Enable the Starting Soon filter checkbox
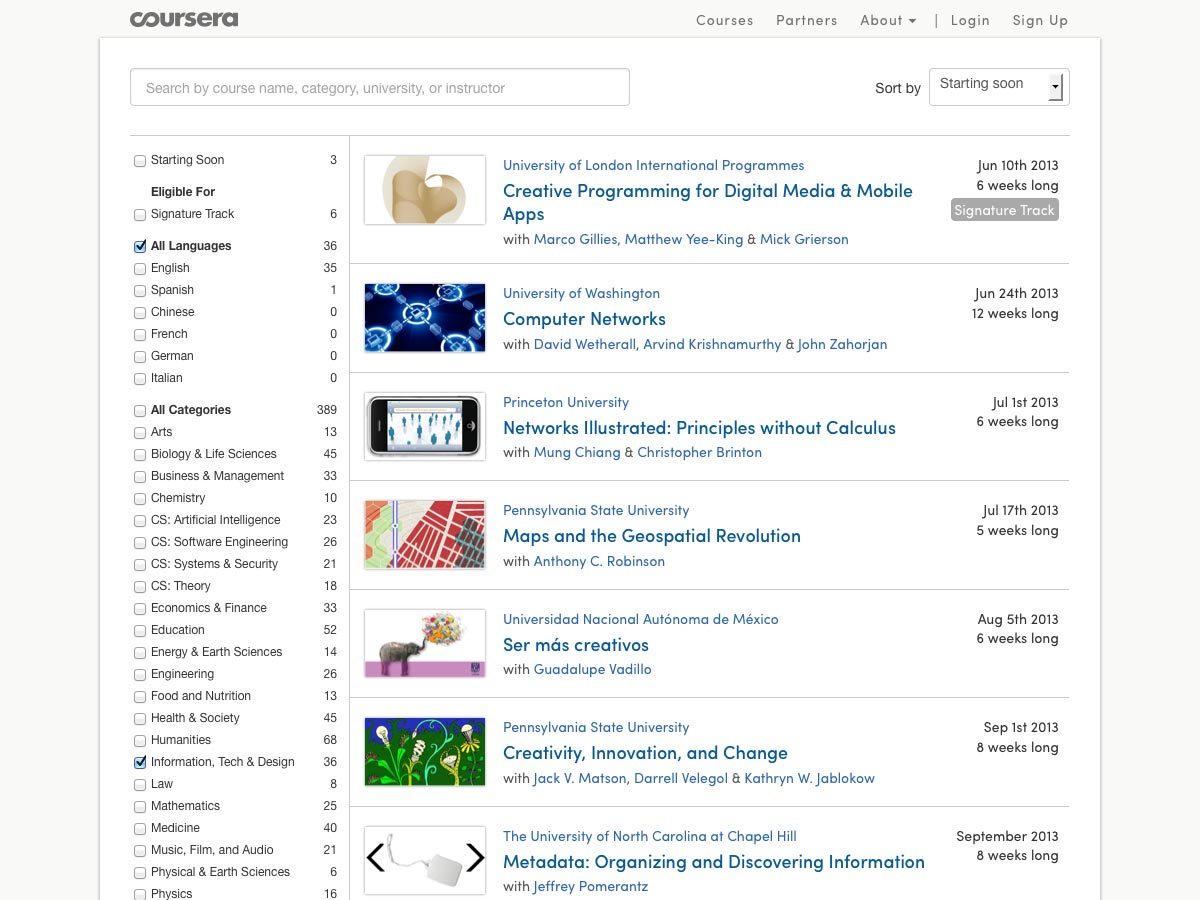This screenshot has width=1200, height=900. point(140,161)
